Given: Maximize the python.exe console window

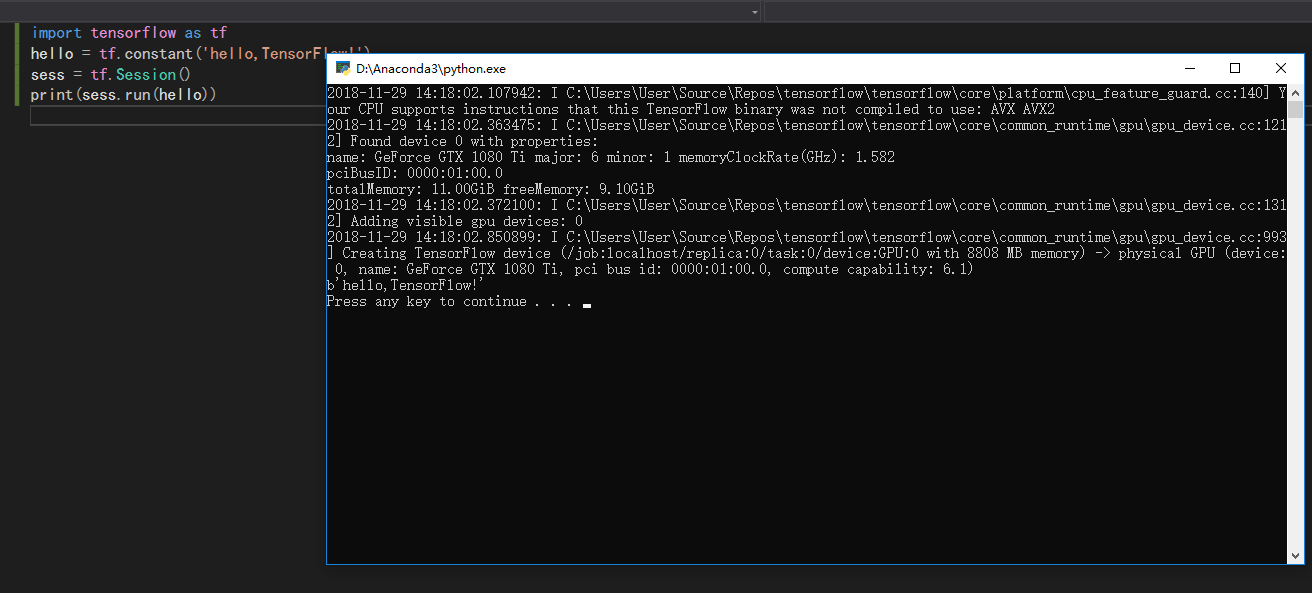Looking at the screenshot, I should (1234, 68).
